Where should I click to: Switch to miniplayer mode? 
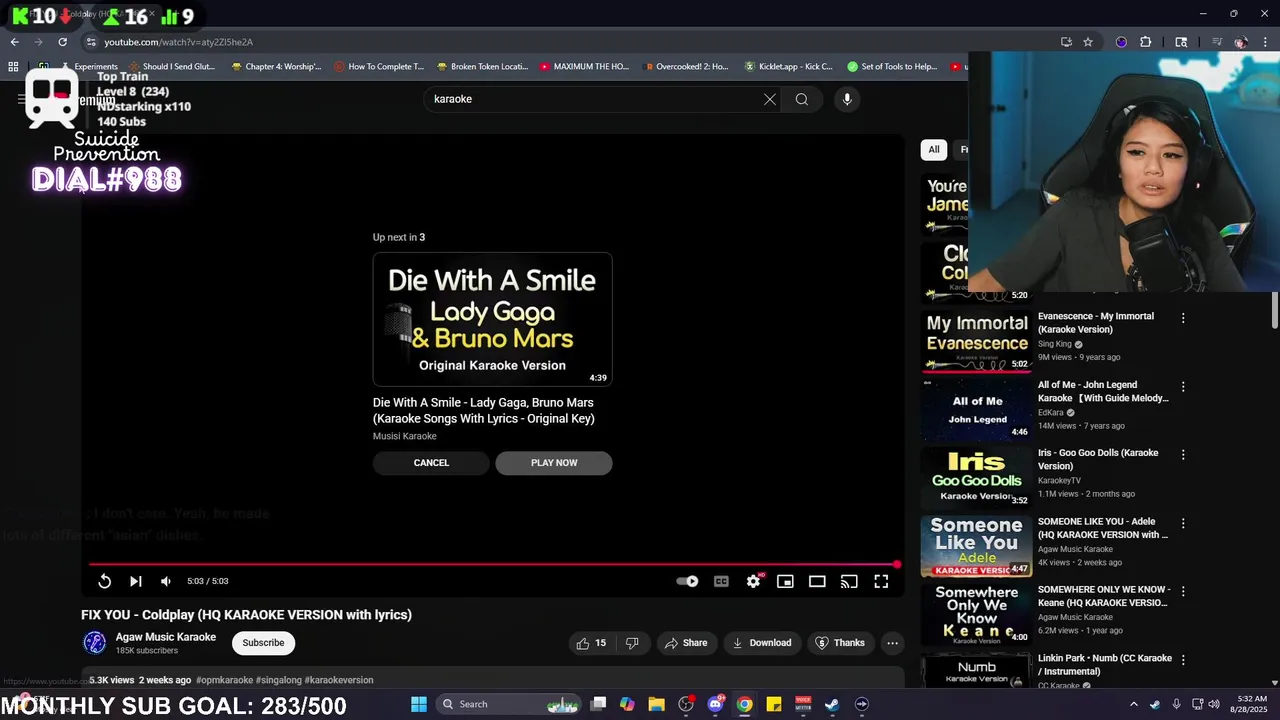coord(785,581)
